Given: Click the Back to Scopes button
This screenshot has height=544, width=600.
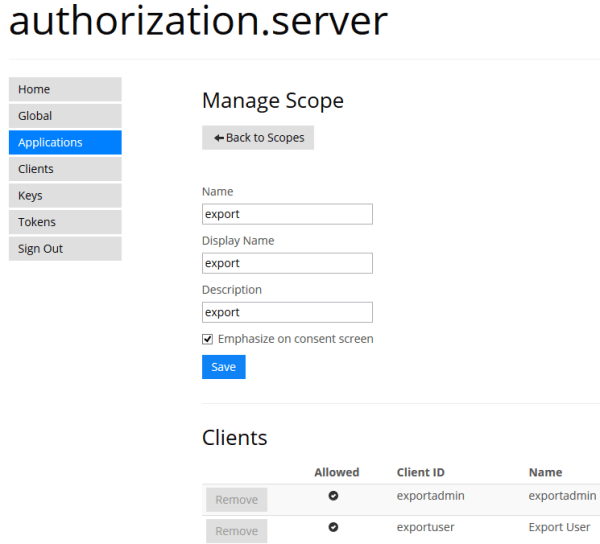Looking at the screenshot, I should [x=258, y=137].
